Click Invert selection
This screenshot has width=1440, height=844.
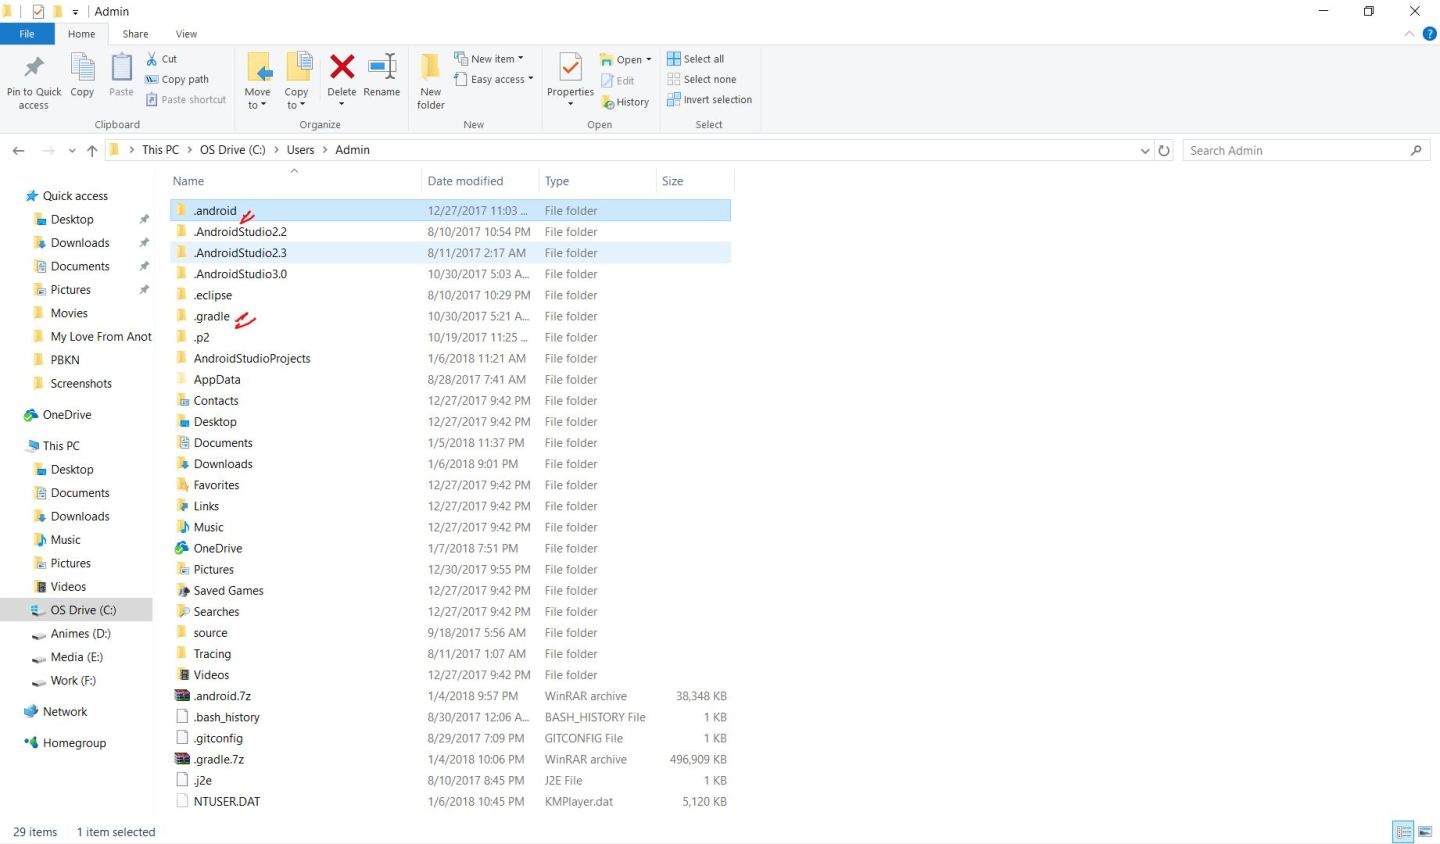[x=710, y=100]
